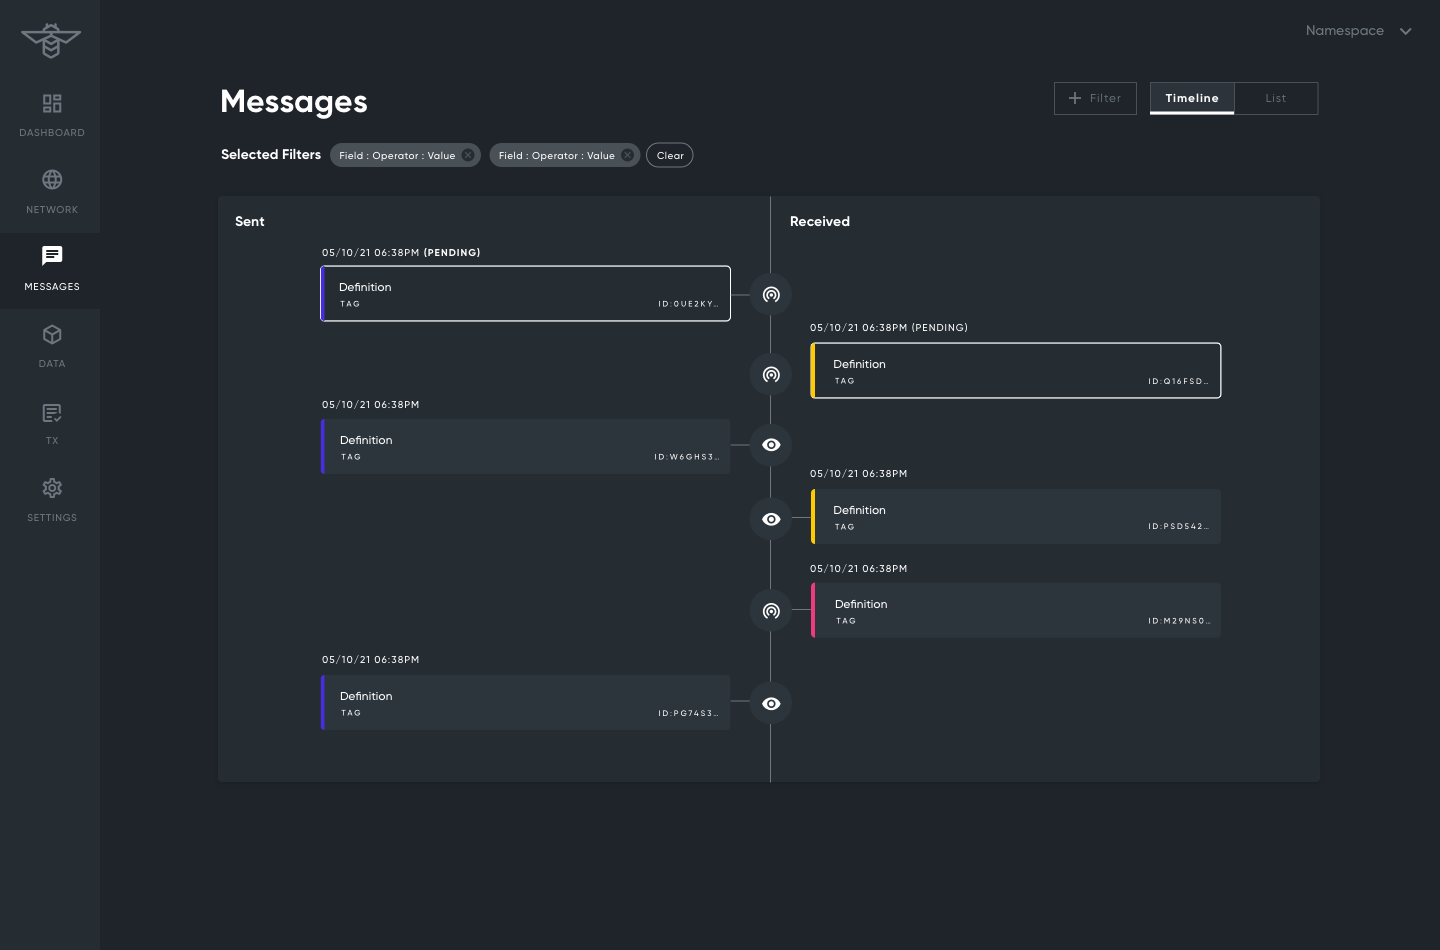This screenshot has height=950, width=1440.
Task: Toggle the eye icon next to message PSD542
Action: 770,519
